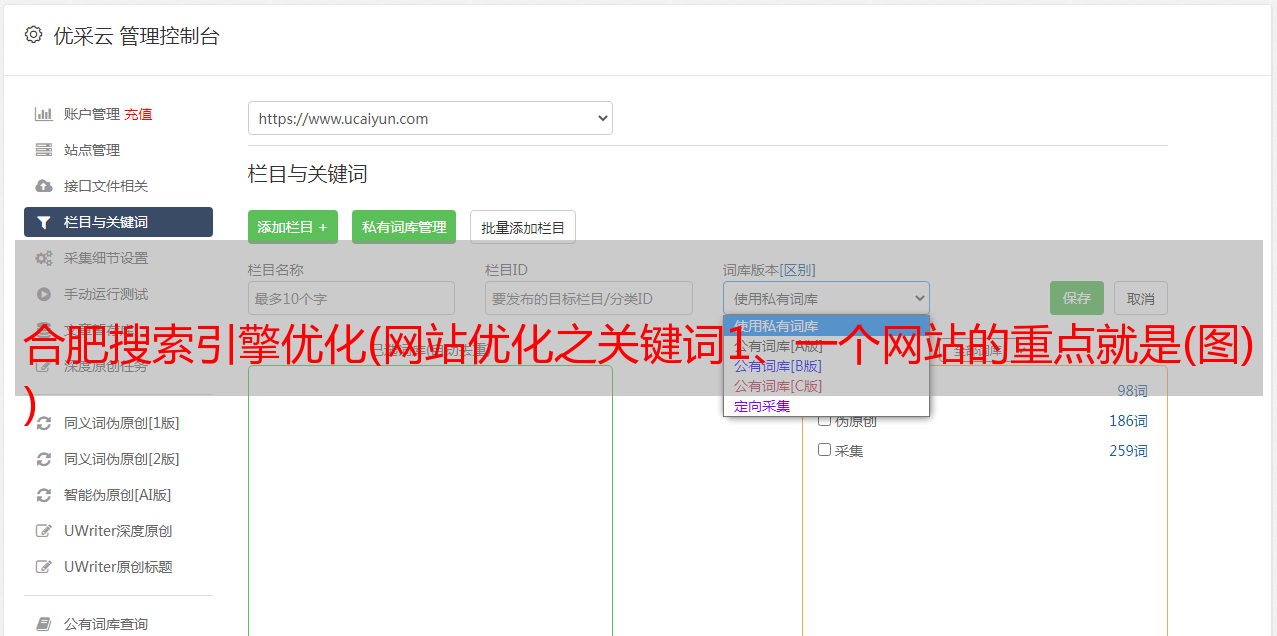The image size is (1277, 636).
Task: Click the gears icon for 采集细节设置
Action: click(43, 258)
